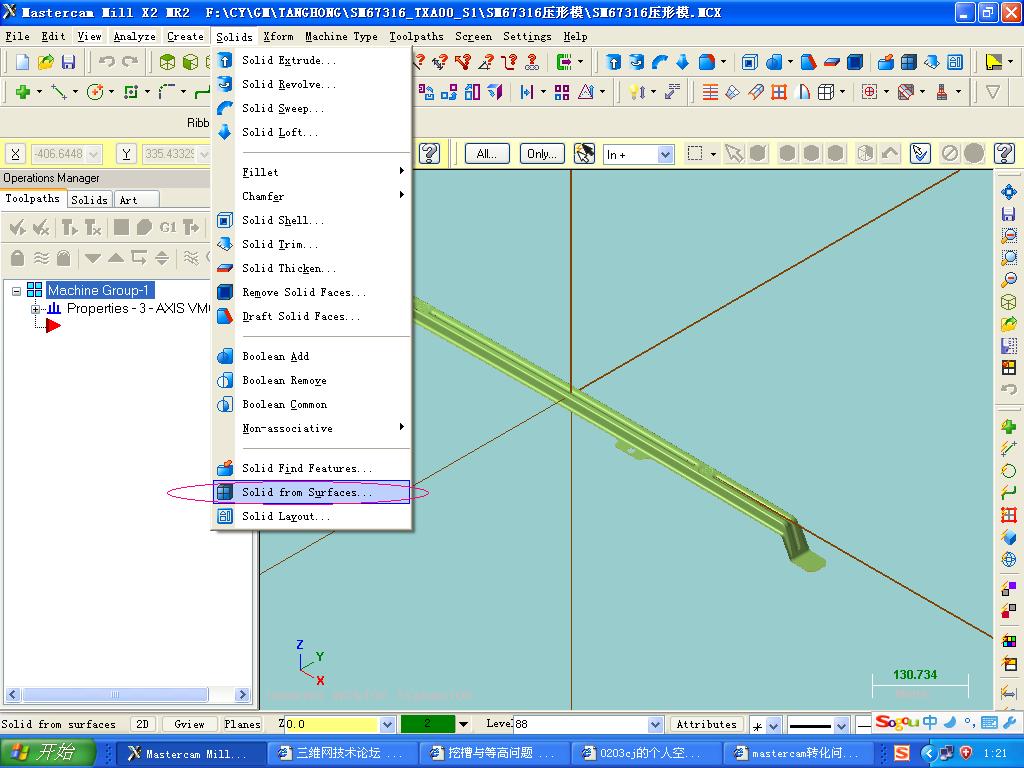Click the Create Line icon
The width and height of the screenshot is (1024, 768).
coord(59,92)
